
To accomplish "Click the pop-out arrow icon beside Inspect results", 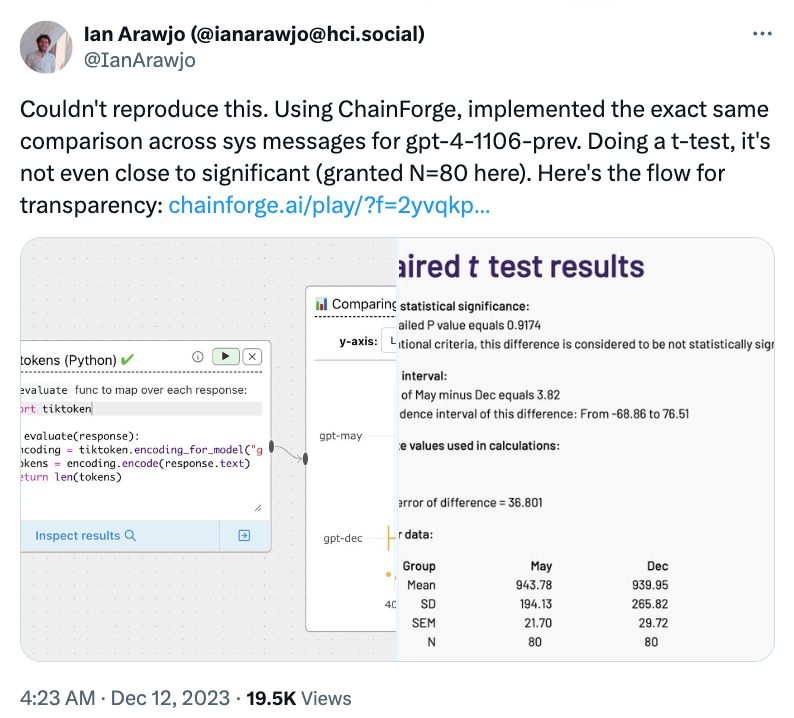I will pos(244,535).
